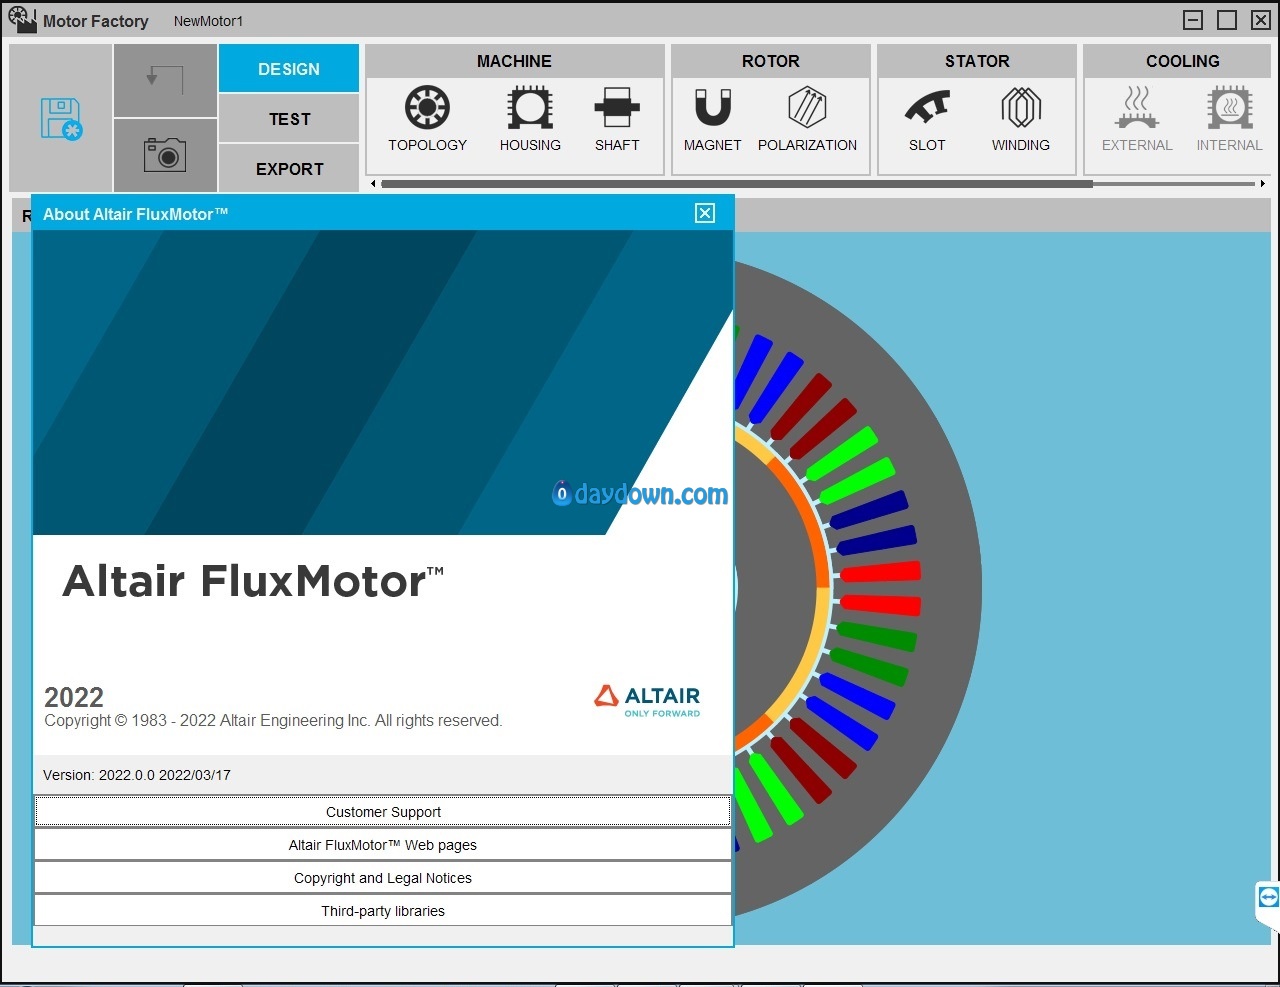This screenshot has width=1280, height=987.
Task: Click the ribbon scroll left arrow
Action: (373, 184)
